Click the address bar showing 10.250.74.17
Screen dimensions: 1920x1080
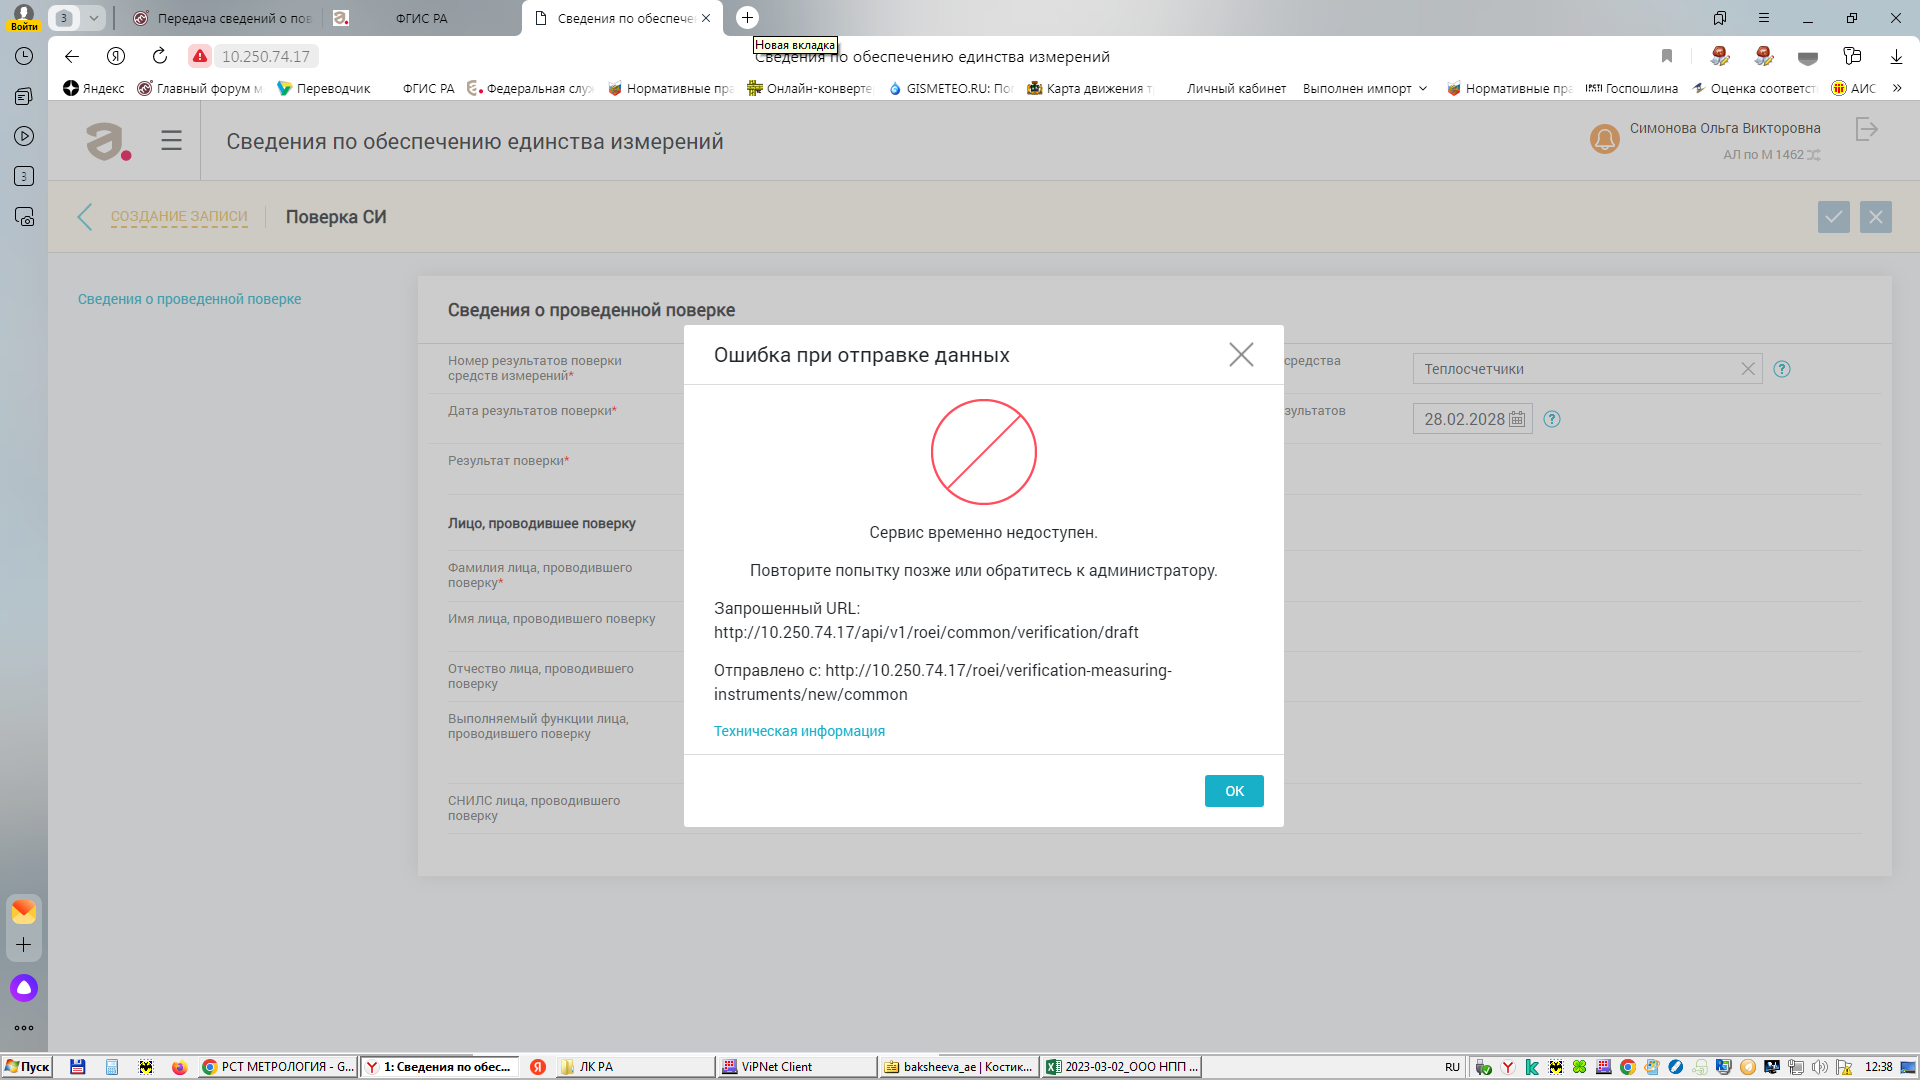(x=266, y=57)
